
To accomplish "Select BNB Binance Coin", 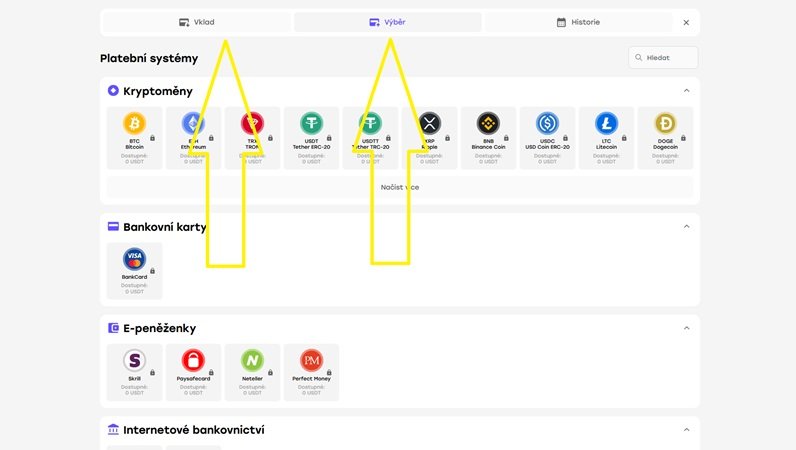I will coord(488,138).
